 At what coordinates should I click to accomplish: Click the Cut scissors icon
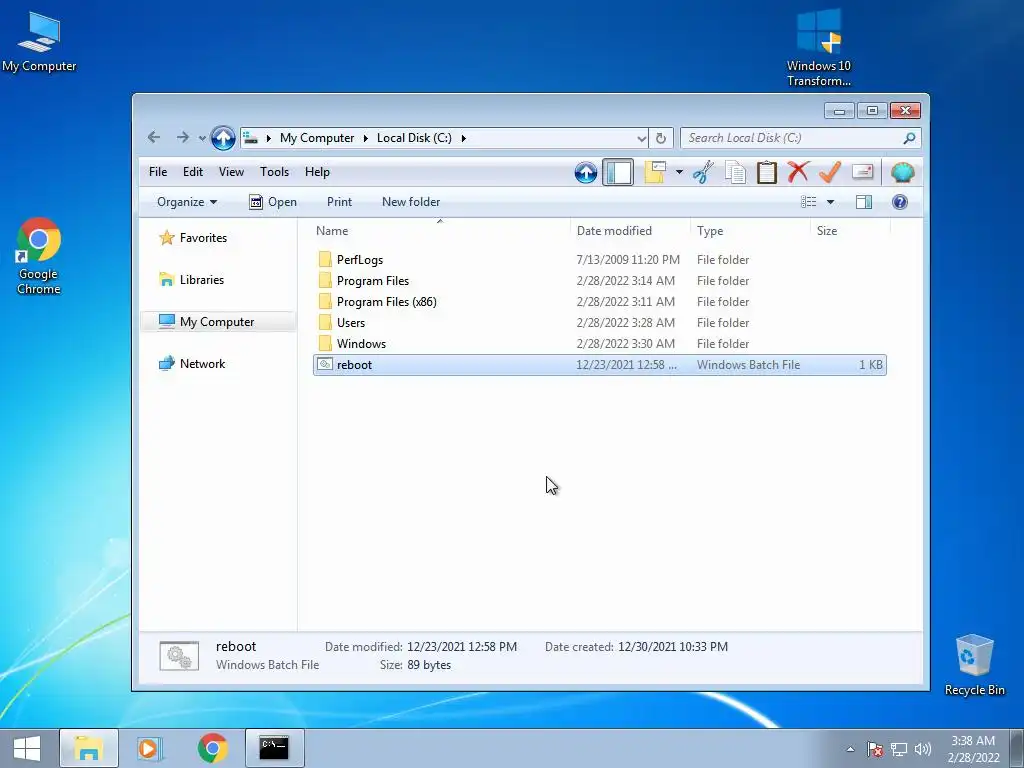pyautogui.click(x=703, y=172)
